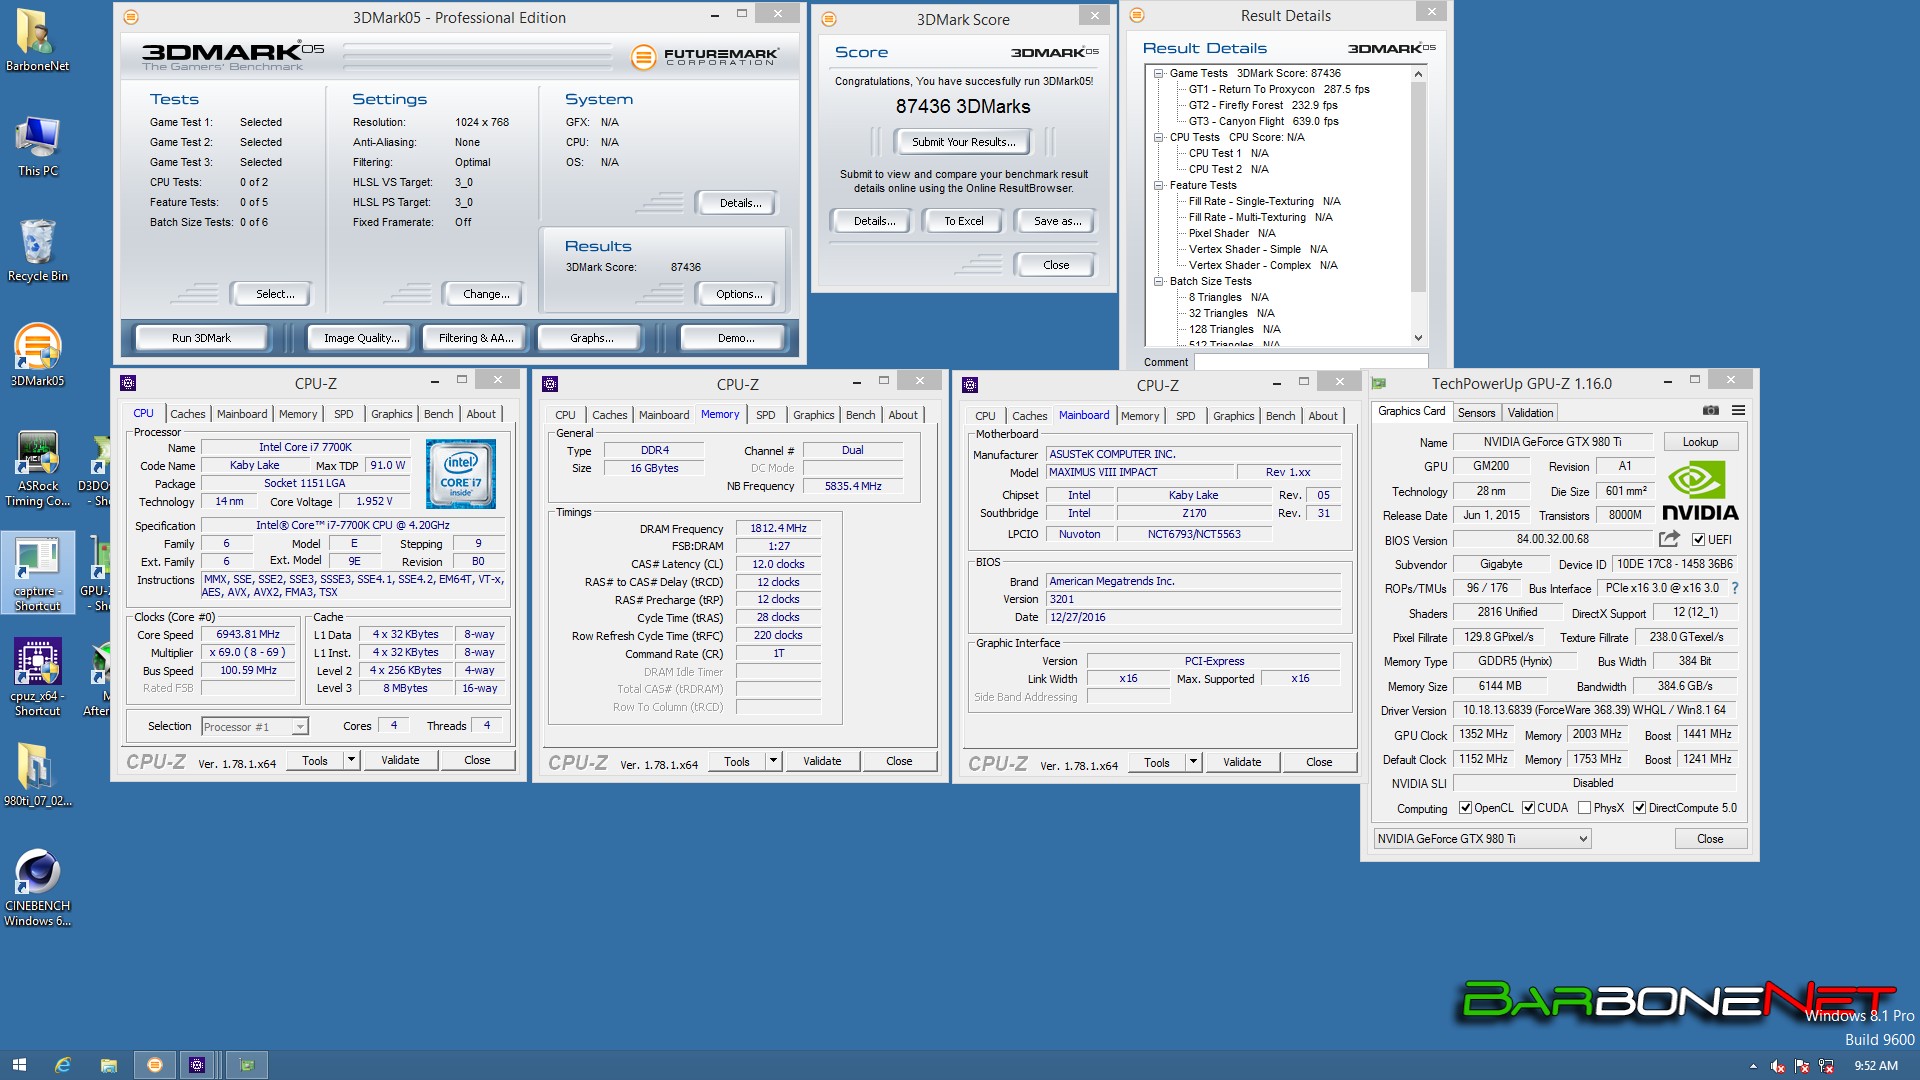Open the Tools dropdown arrow in leftmost CPU-Z
This screenshot has width=1920, height=1080.
(x=351, y=760)
